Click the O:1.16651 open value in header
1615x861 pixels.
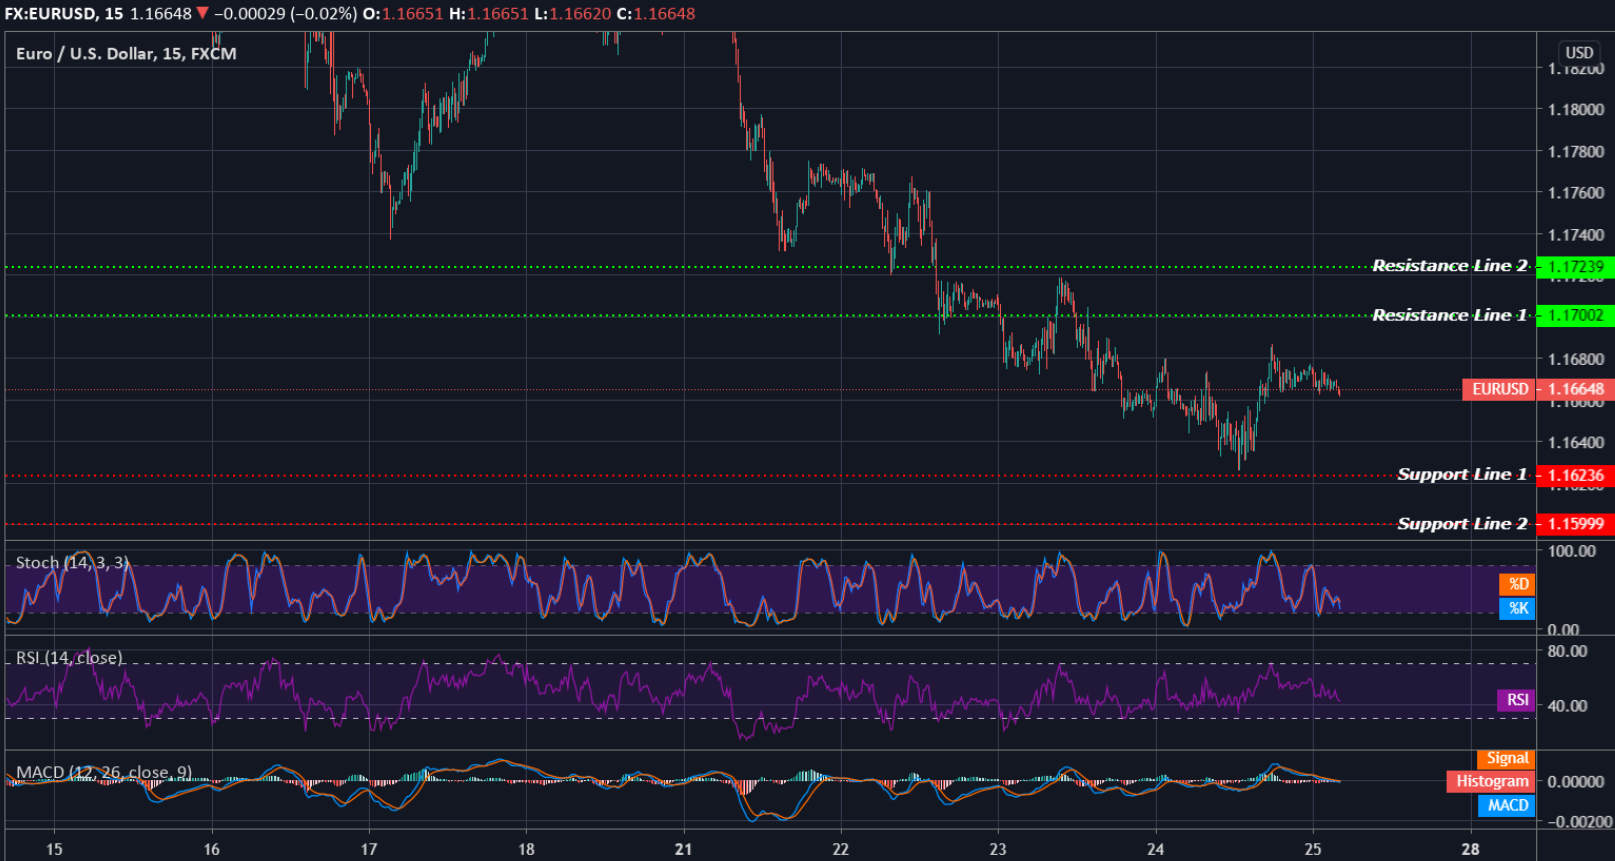(x=402, y=14)
